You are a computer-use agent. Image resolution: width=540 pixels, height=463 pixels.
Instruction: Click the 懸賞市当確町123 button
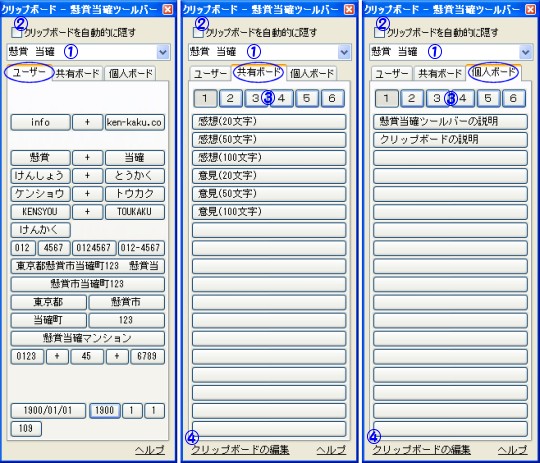point(87,284)
